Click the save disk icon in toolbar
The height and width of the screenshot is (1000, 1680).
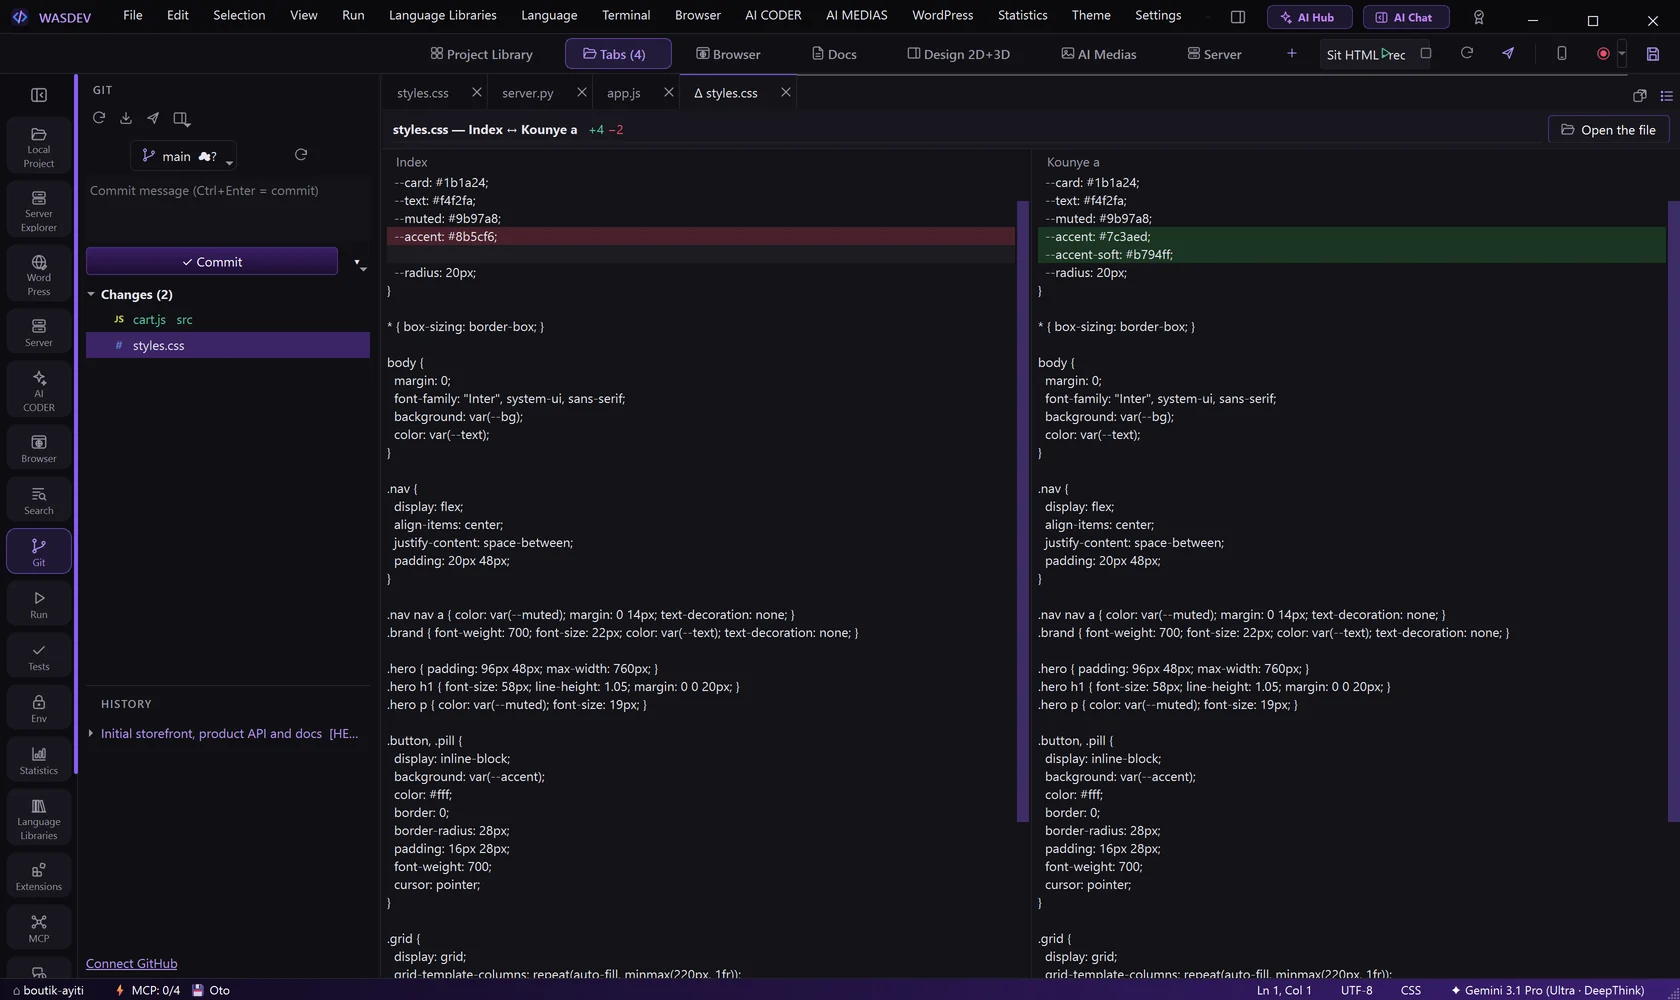[x=1653, y=54]
